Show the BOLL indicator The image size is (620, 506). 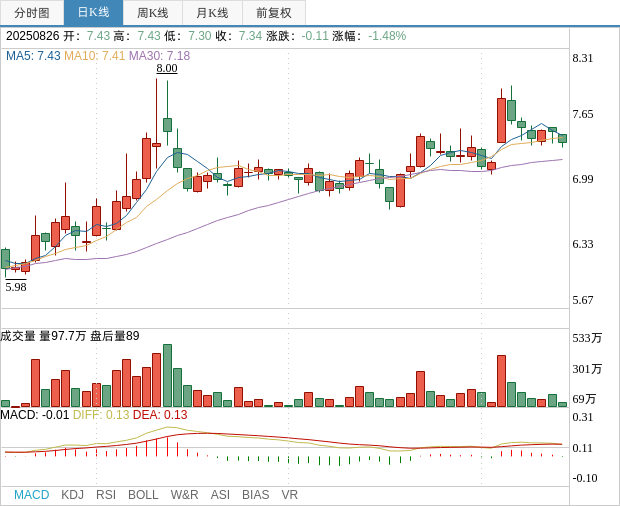[143, 495]
